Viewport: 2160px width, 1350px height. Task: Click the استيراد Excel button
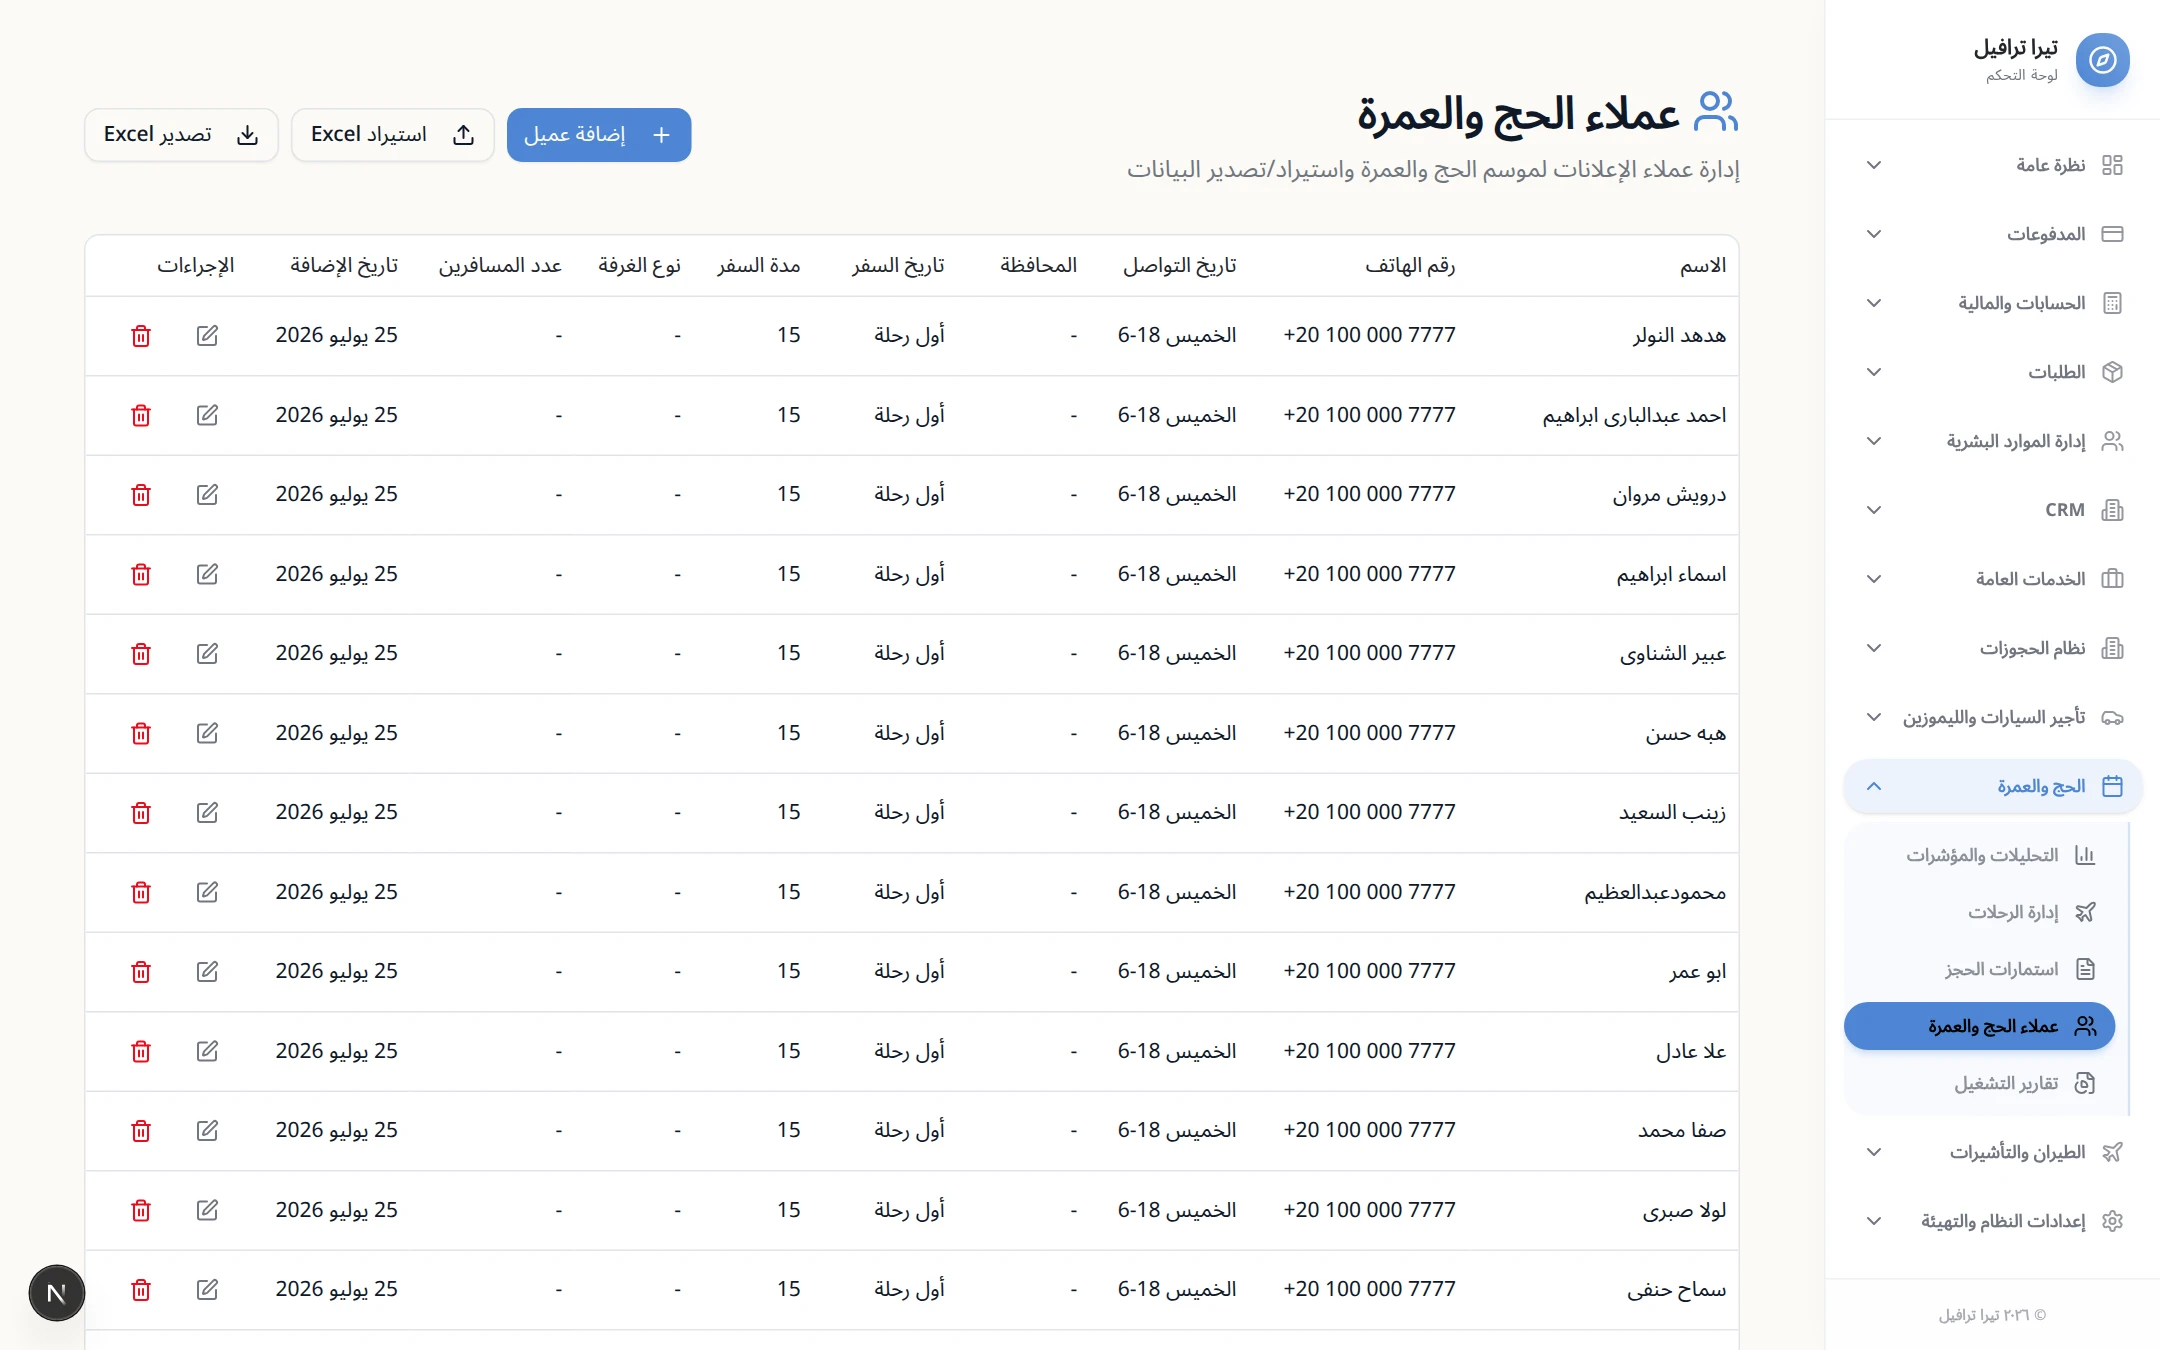(393, 135)
